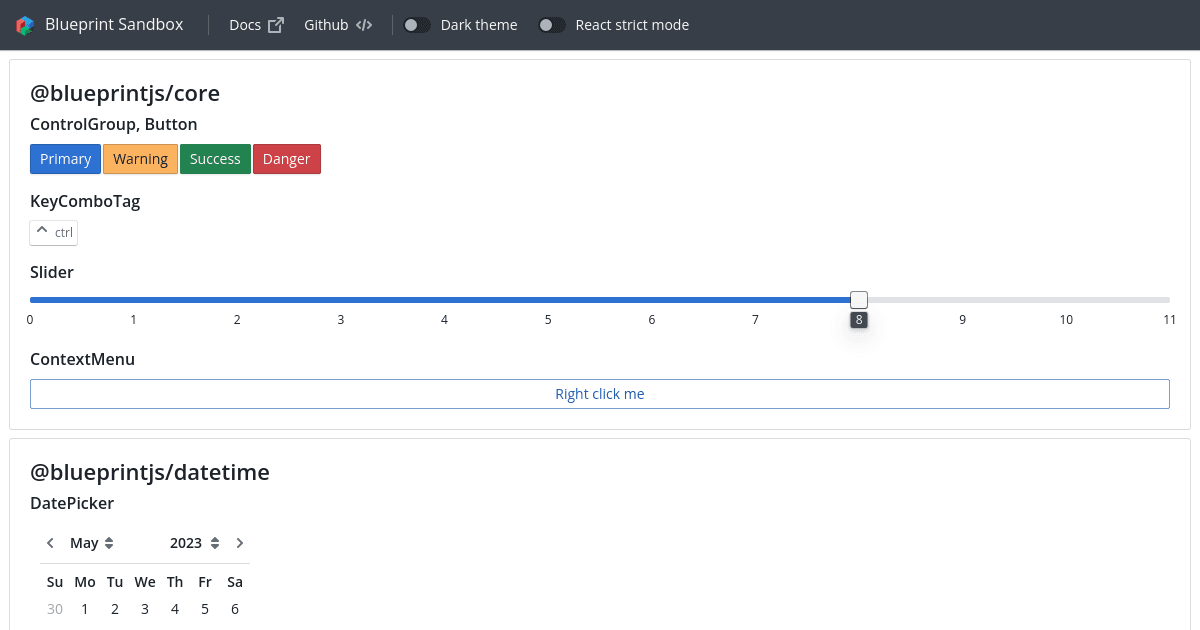
Task: Open the Docs page
Action: coord(243,24)
